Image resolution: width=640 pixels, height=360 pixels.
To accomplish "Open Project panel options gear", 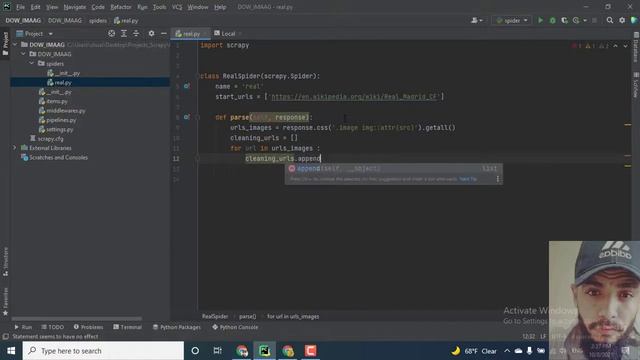I will coord(151,33).
